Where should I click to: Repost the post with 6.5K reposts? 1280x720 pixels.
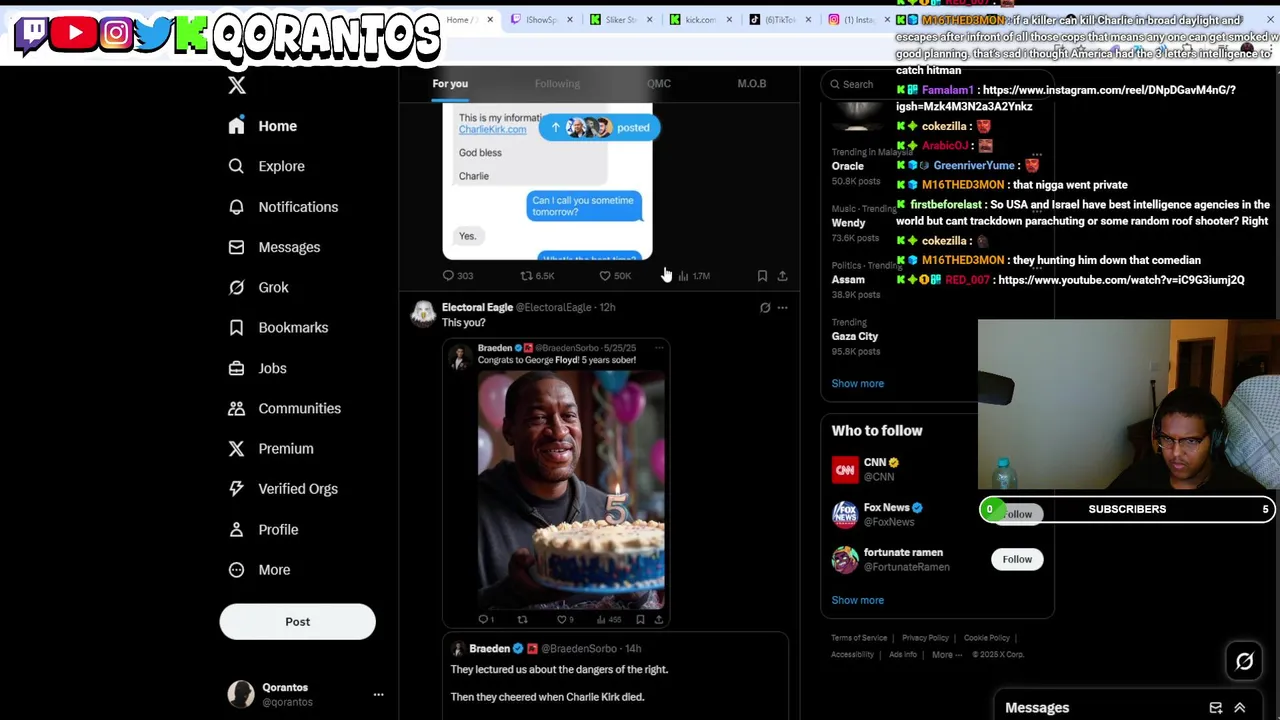point(537,276)
